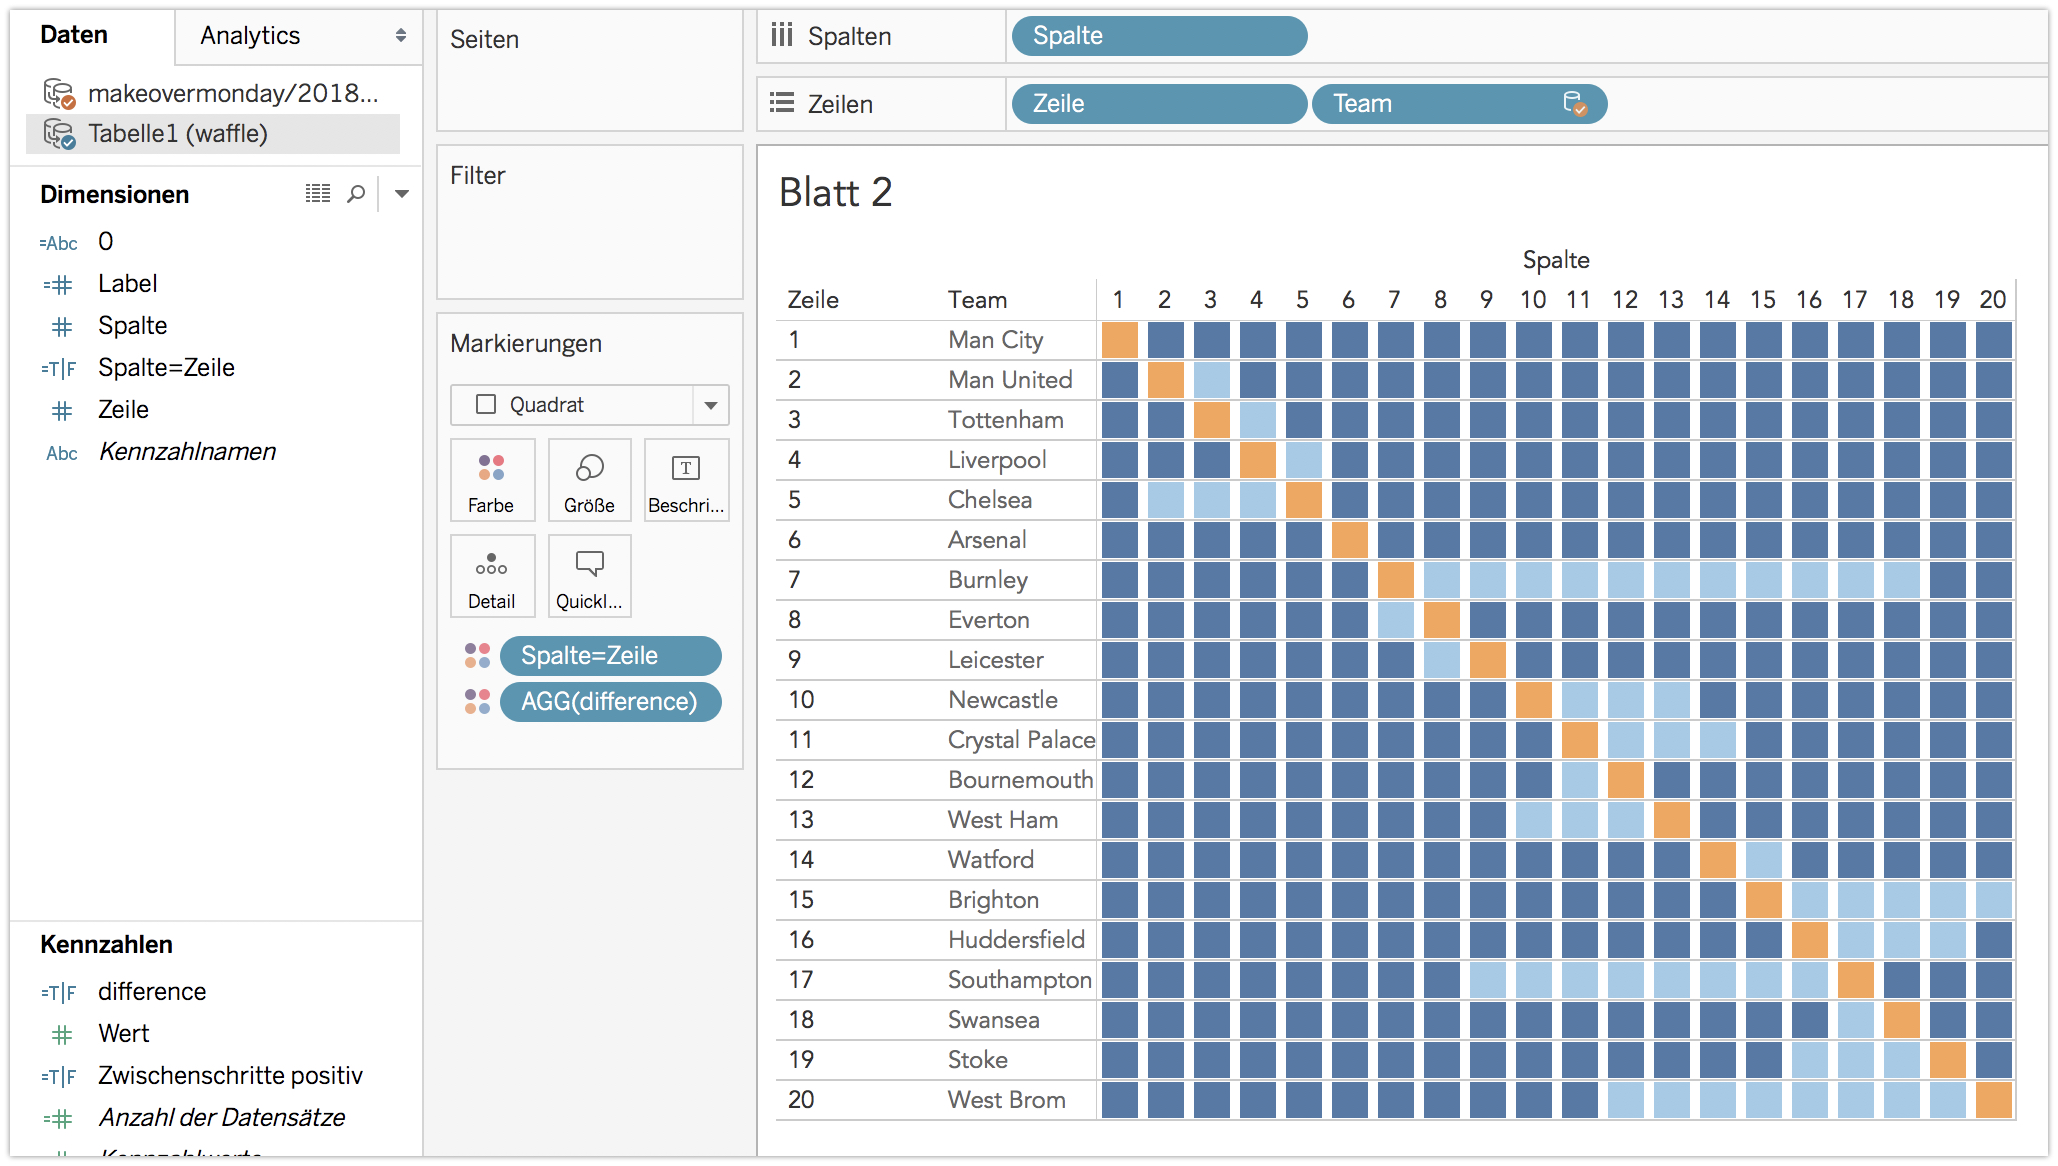This screenshot has width=2058, height=1166.
Task: Open the Analytics pane selector arrows
Action: [401, 36]
